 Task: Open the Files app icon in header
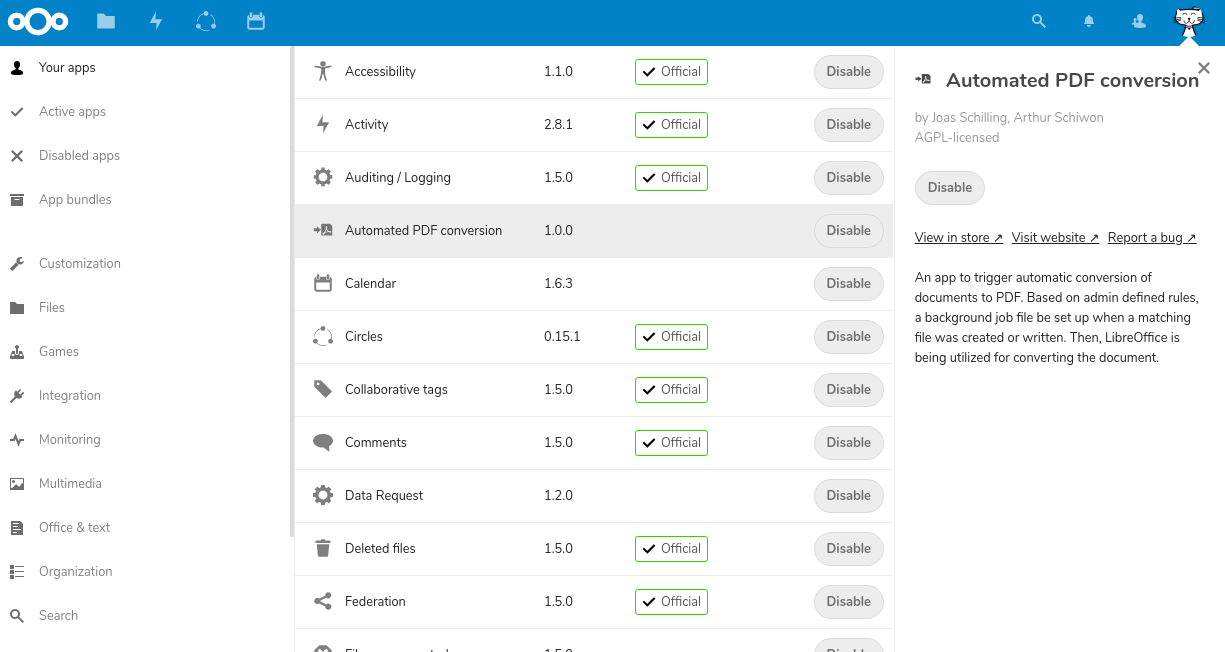106,21
